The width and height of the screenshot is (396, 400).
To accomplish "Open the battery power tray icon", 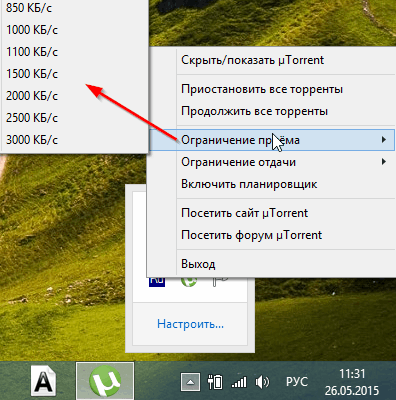I will (215, 382).
